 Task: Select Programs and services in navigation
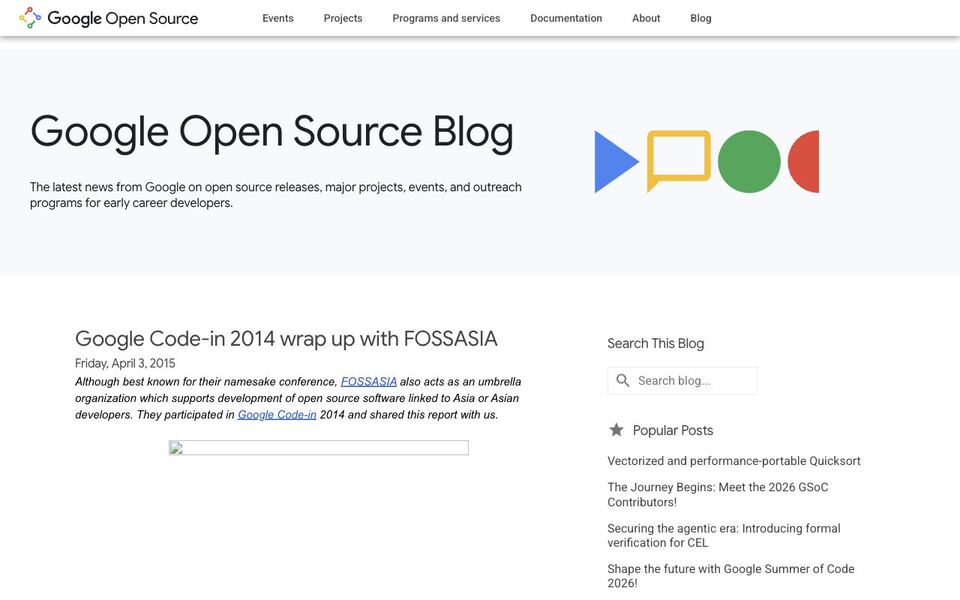[x=446, y=18]
